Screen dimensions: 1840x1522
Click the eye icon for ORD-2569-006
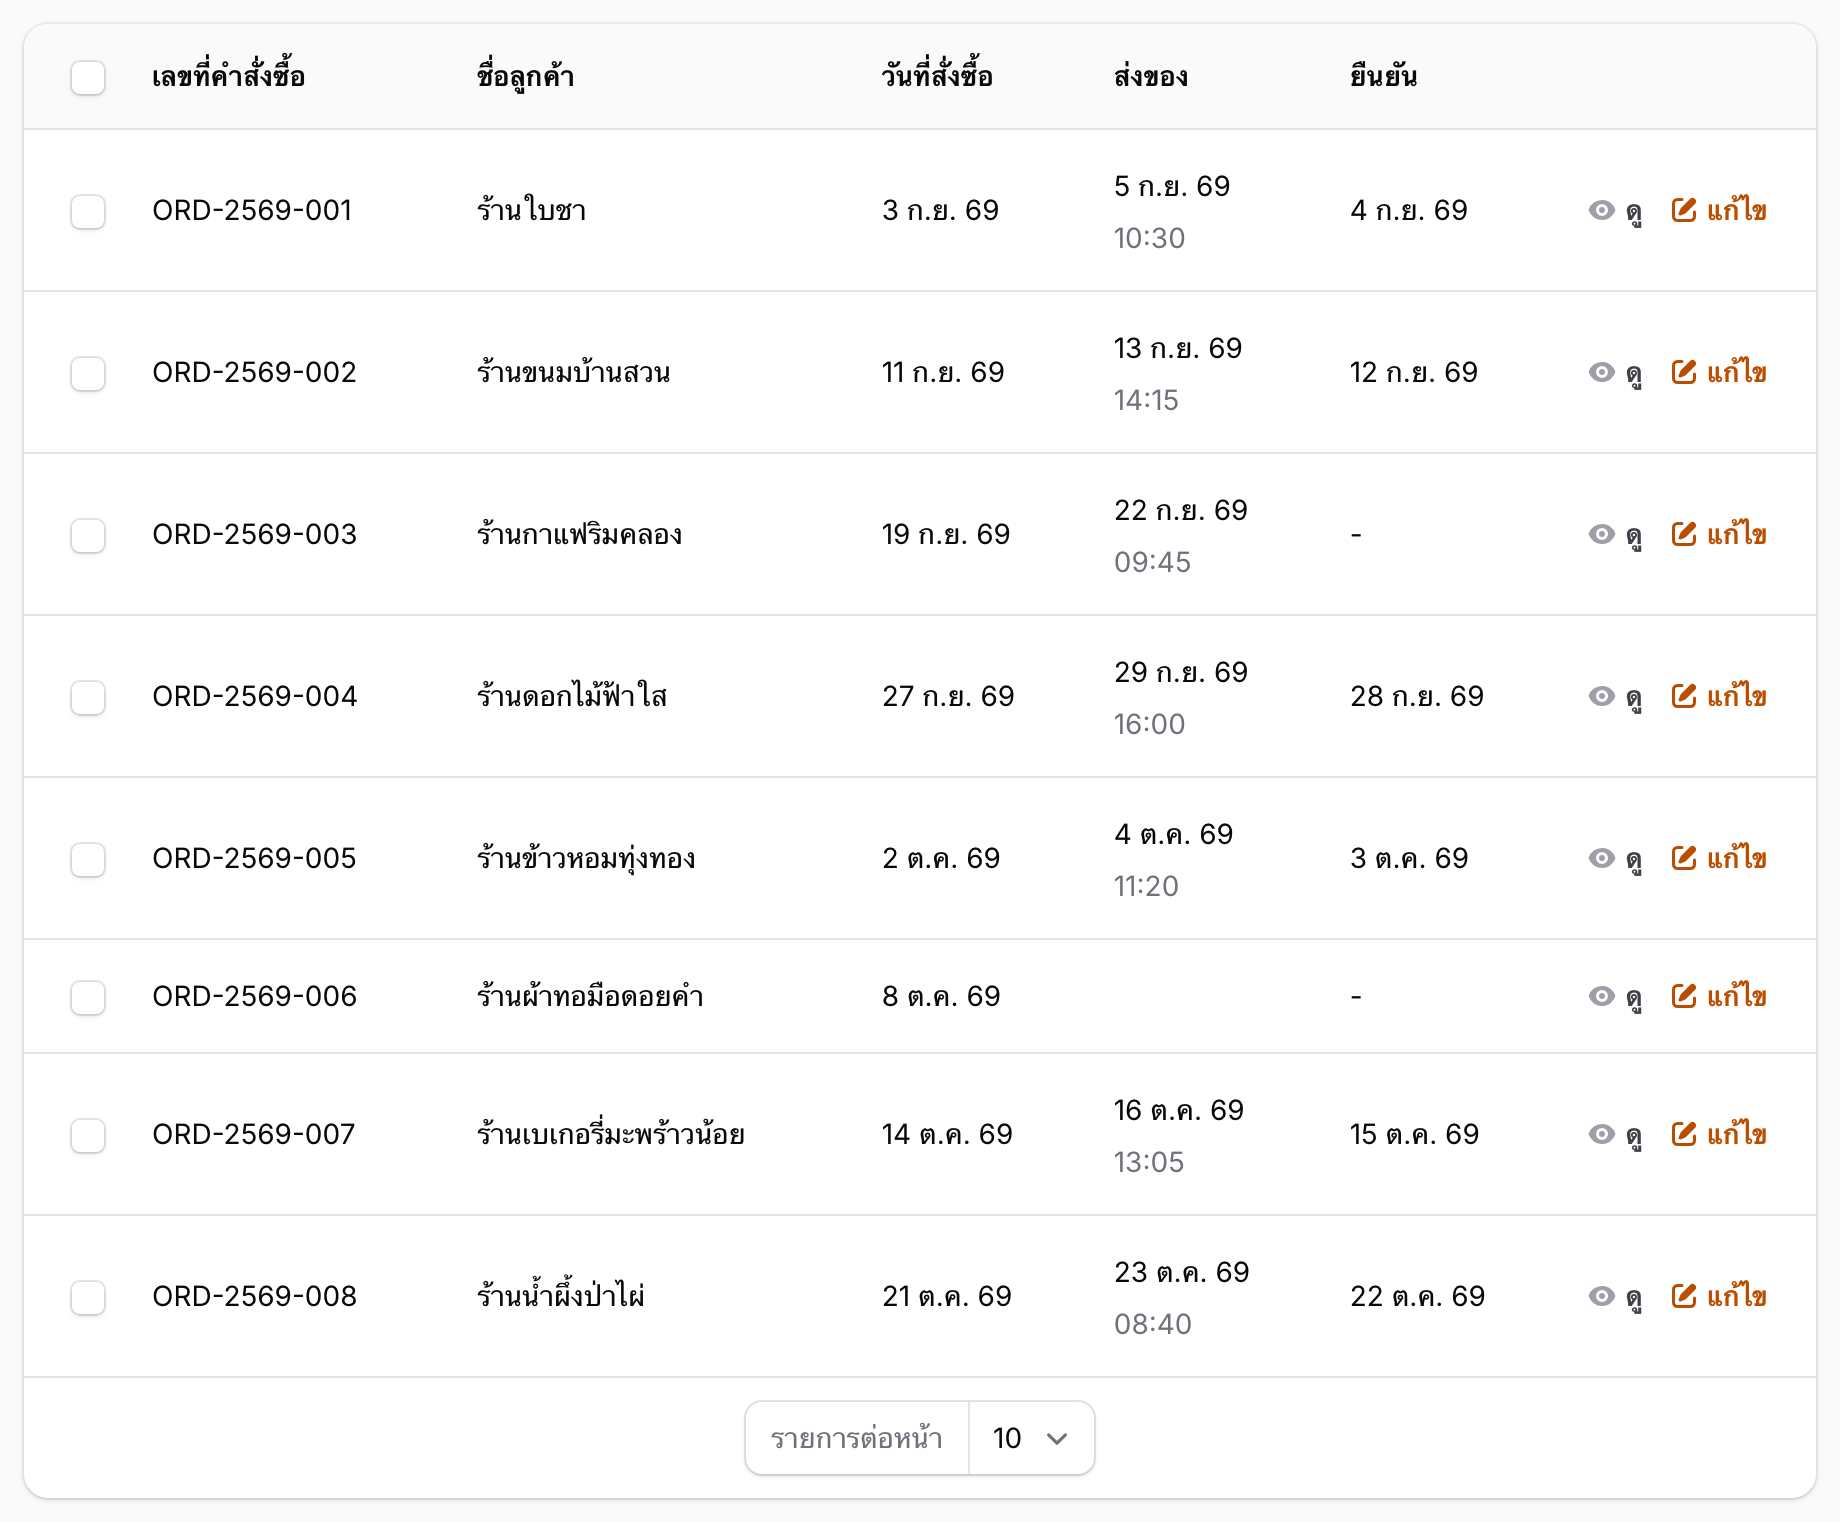click(1601, 996)
